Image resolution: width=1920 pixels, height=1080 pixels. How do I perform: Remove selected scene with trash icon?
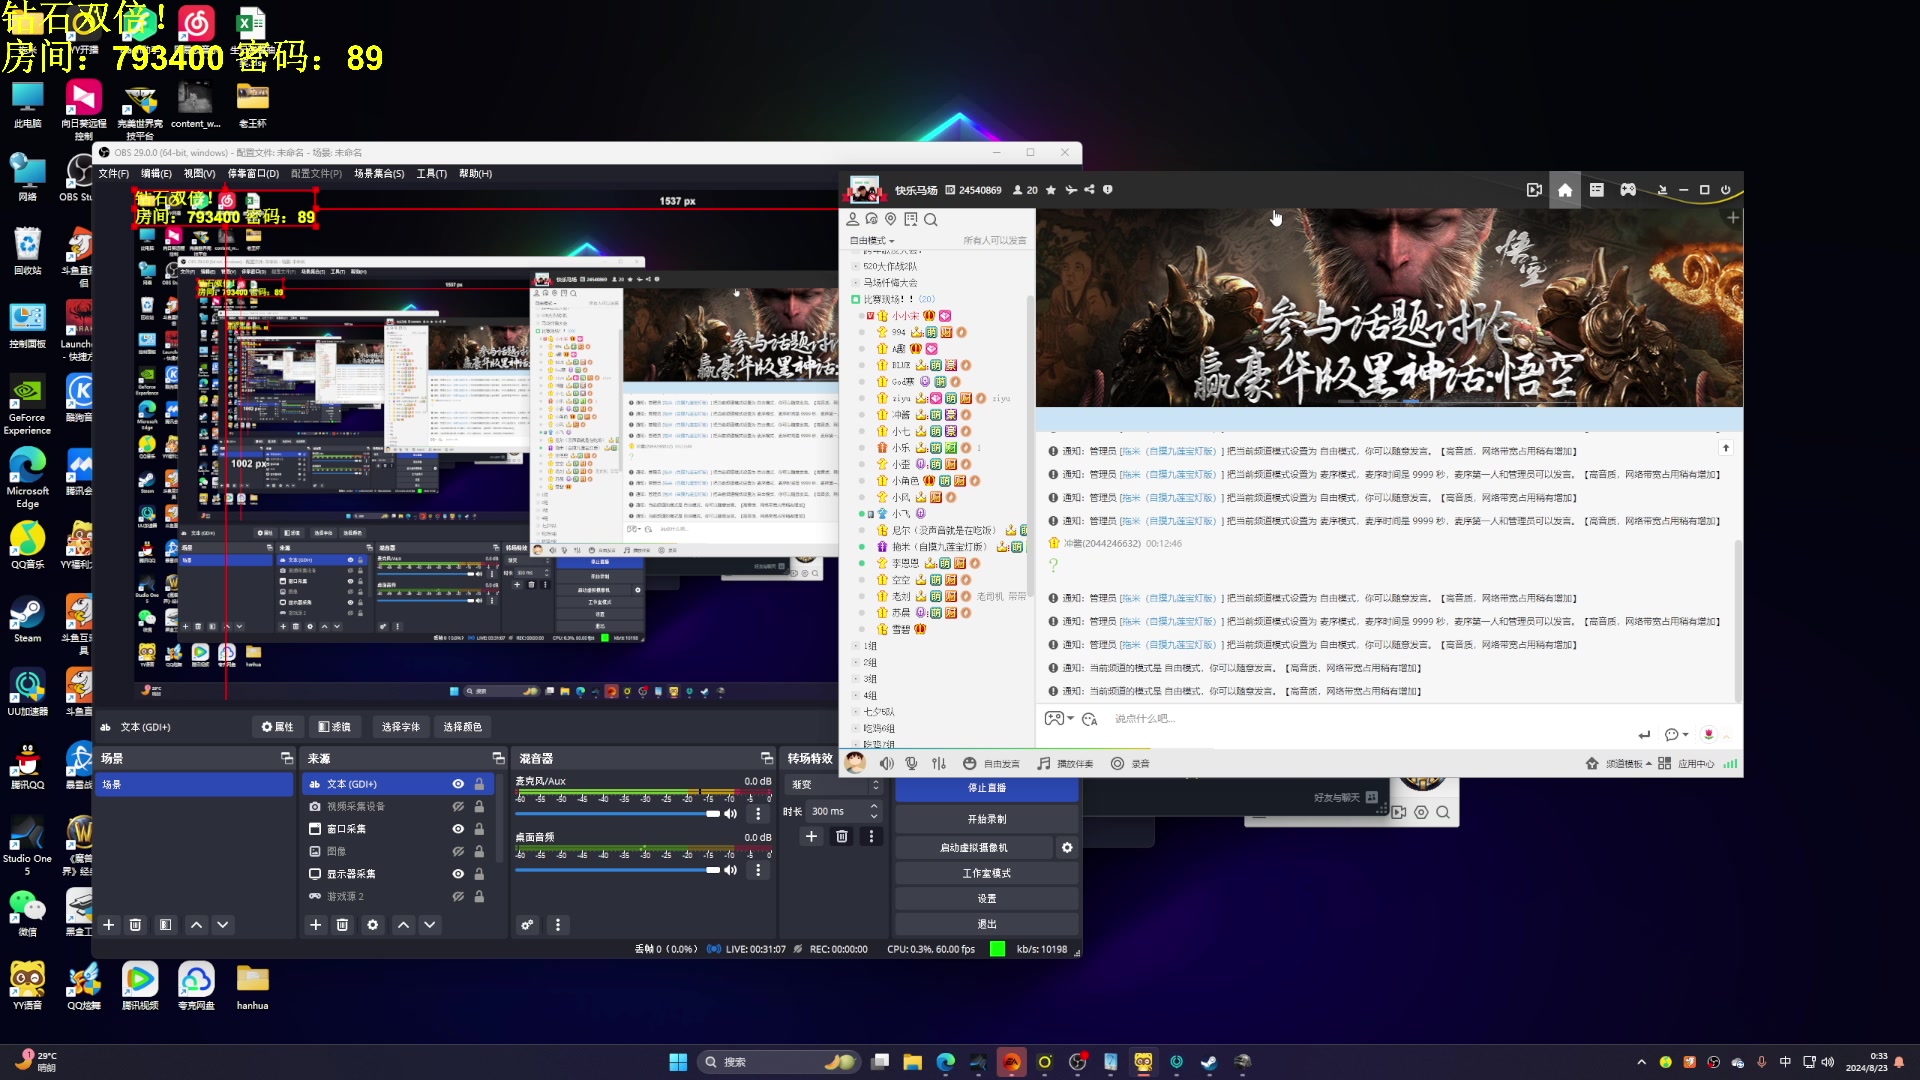[x=135, y=925]
